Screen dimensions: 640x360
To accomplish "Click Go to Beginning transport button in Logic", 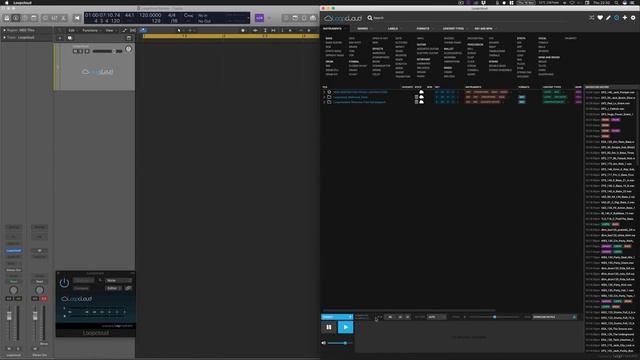I will 77,18.
